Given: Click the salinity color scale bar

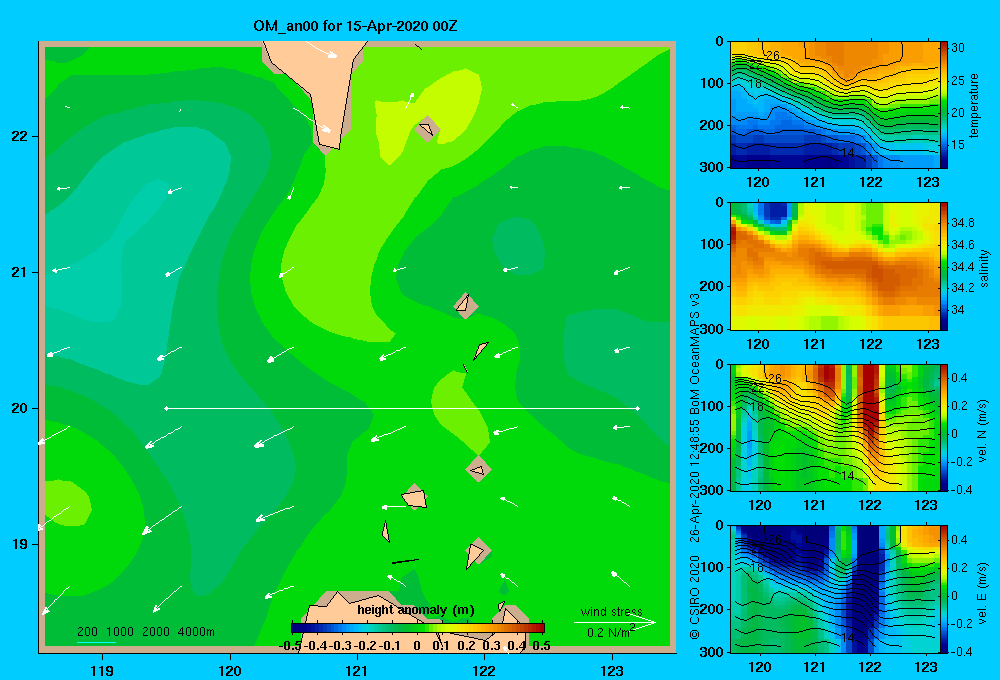Looking at the screenshot, I should click(x=944, y=267).
